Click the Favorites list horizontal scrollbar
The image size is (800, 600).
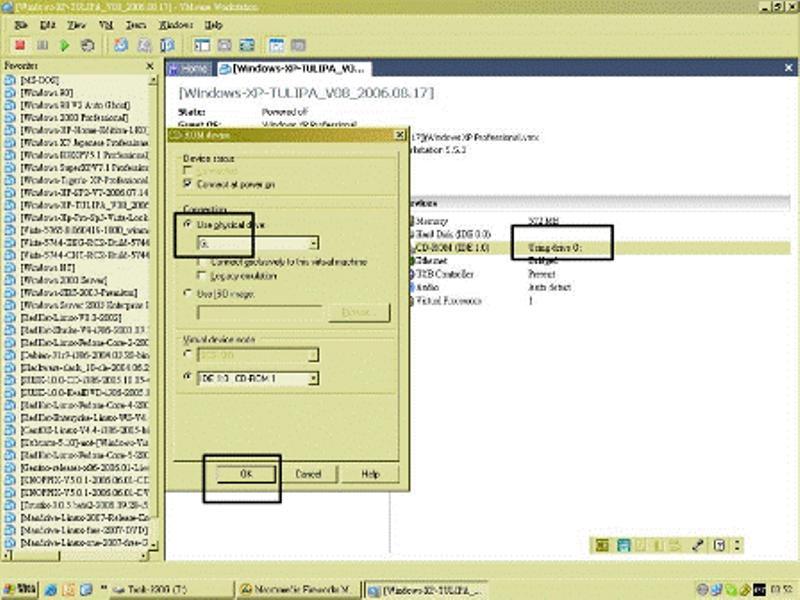click(x=75, y=555)
